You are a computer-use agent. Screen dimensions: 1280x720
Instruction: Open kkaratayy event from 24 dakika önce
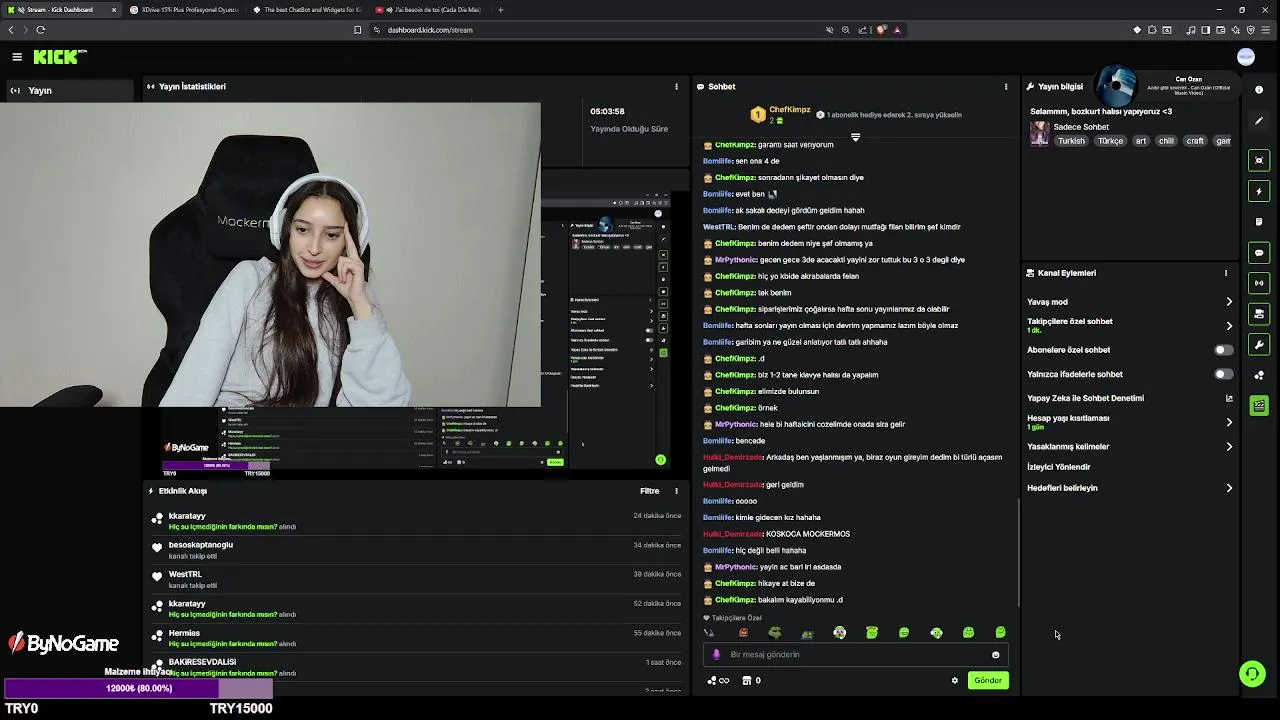[x=414, y=521]
